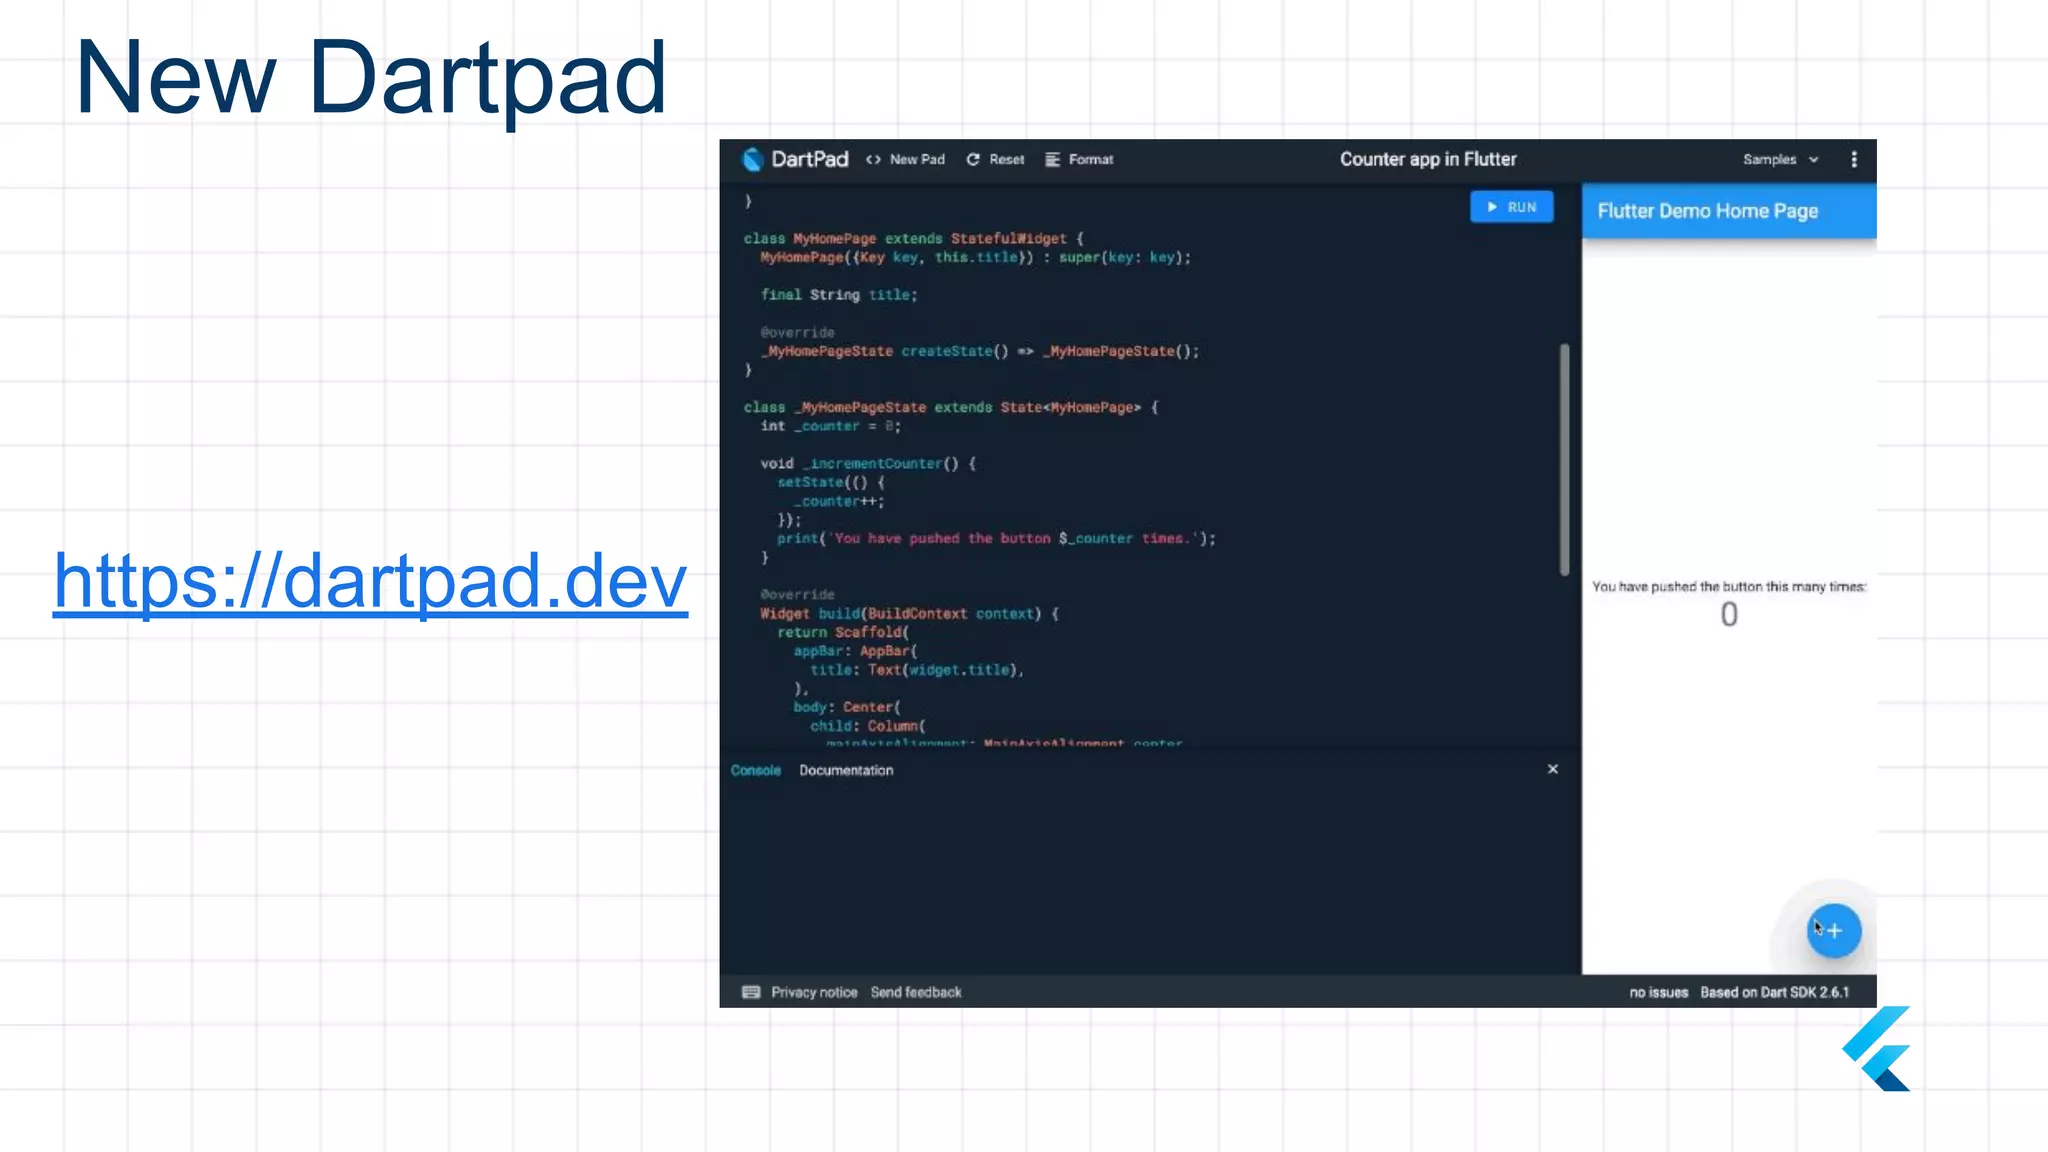Click the 'final String title;' code line
Screen dimensions: 2048x1152
coord(839,295)
